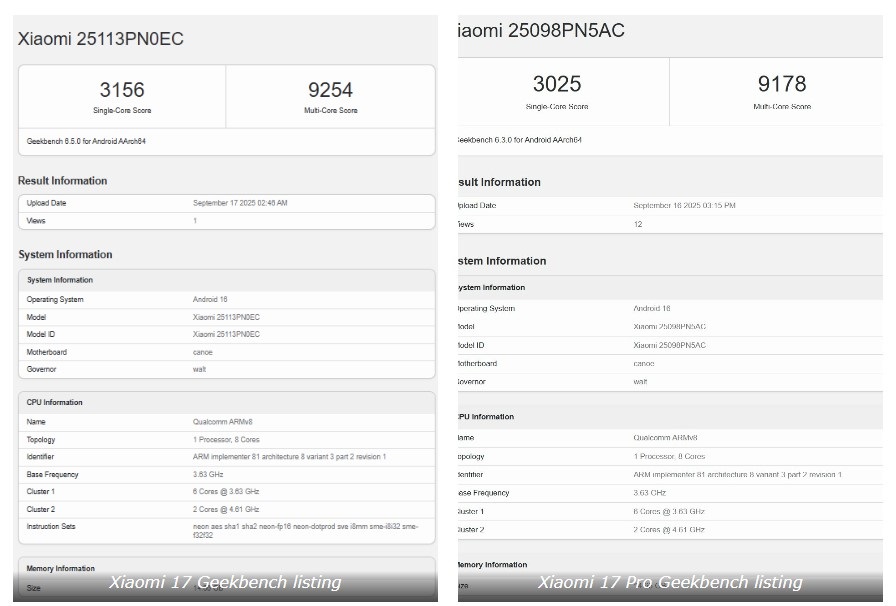Click the Model ID value Xiaomi 25098PN5AC
This screenshot has height=606, width=896.
pyautogui.click(x=669, y=345)
